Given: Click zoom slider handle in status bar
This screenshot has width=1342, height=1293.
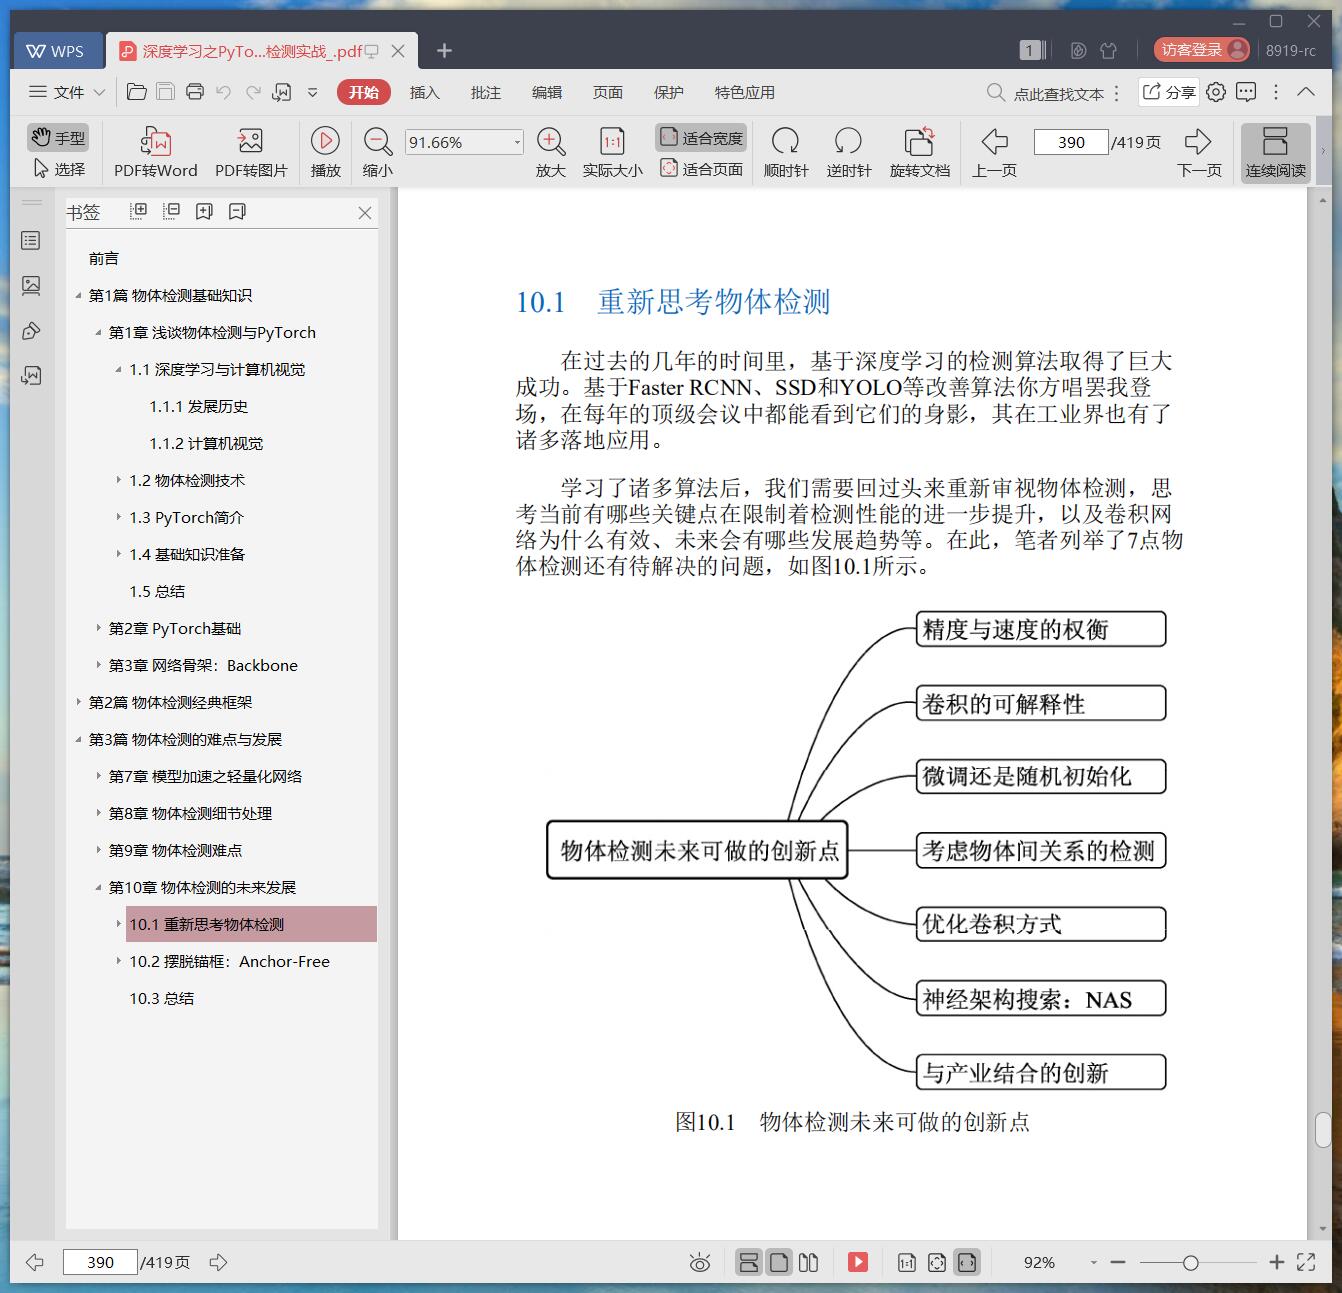Looking at the screenshot, I should click(x=1190, y=1263).
